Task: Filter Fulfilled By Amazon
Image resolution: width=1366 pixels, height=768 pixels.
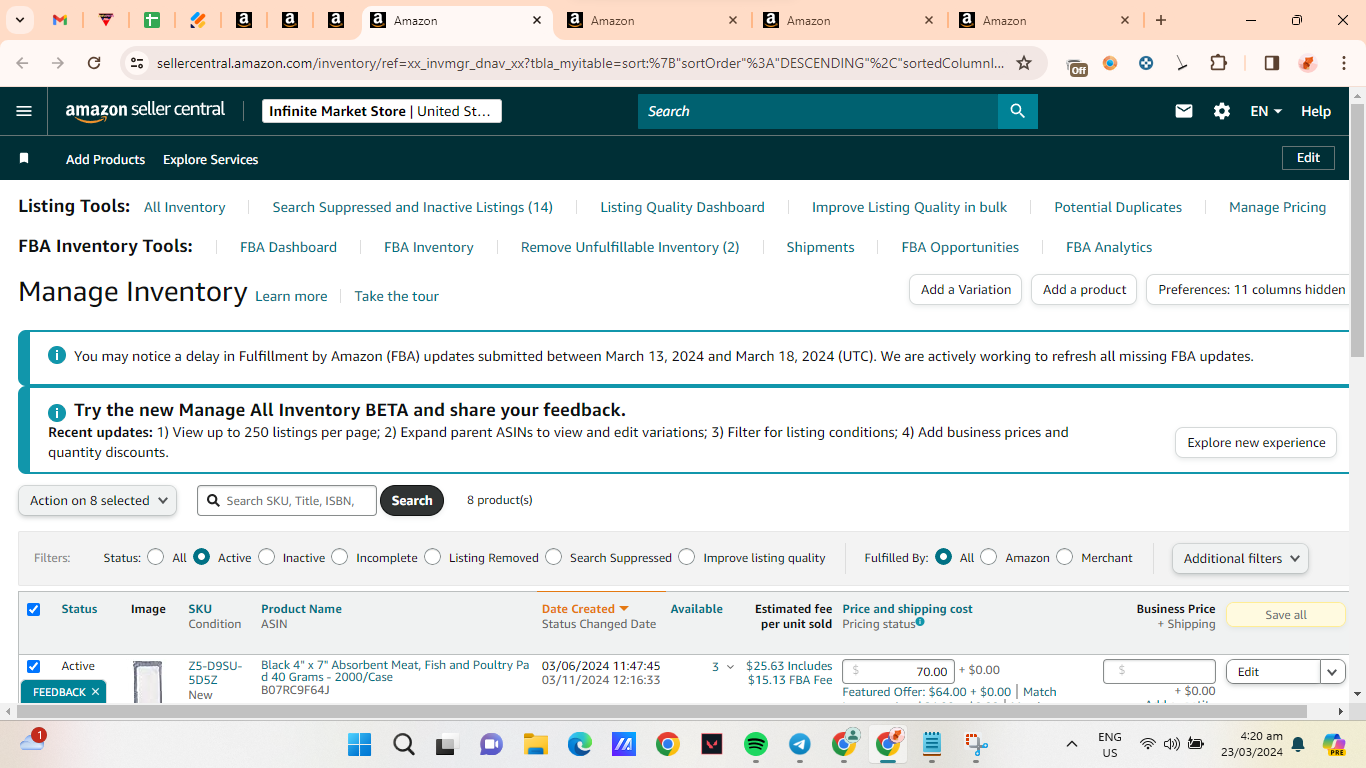Action: [989, 557]
